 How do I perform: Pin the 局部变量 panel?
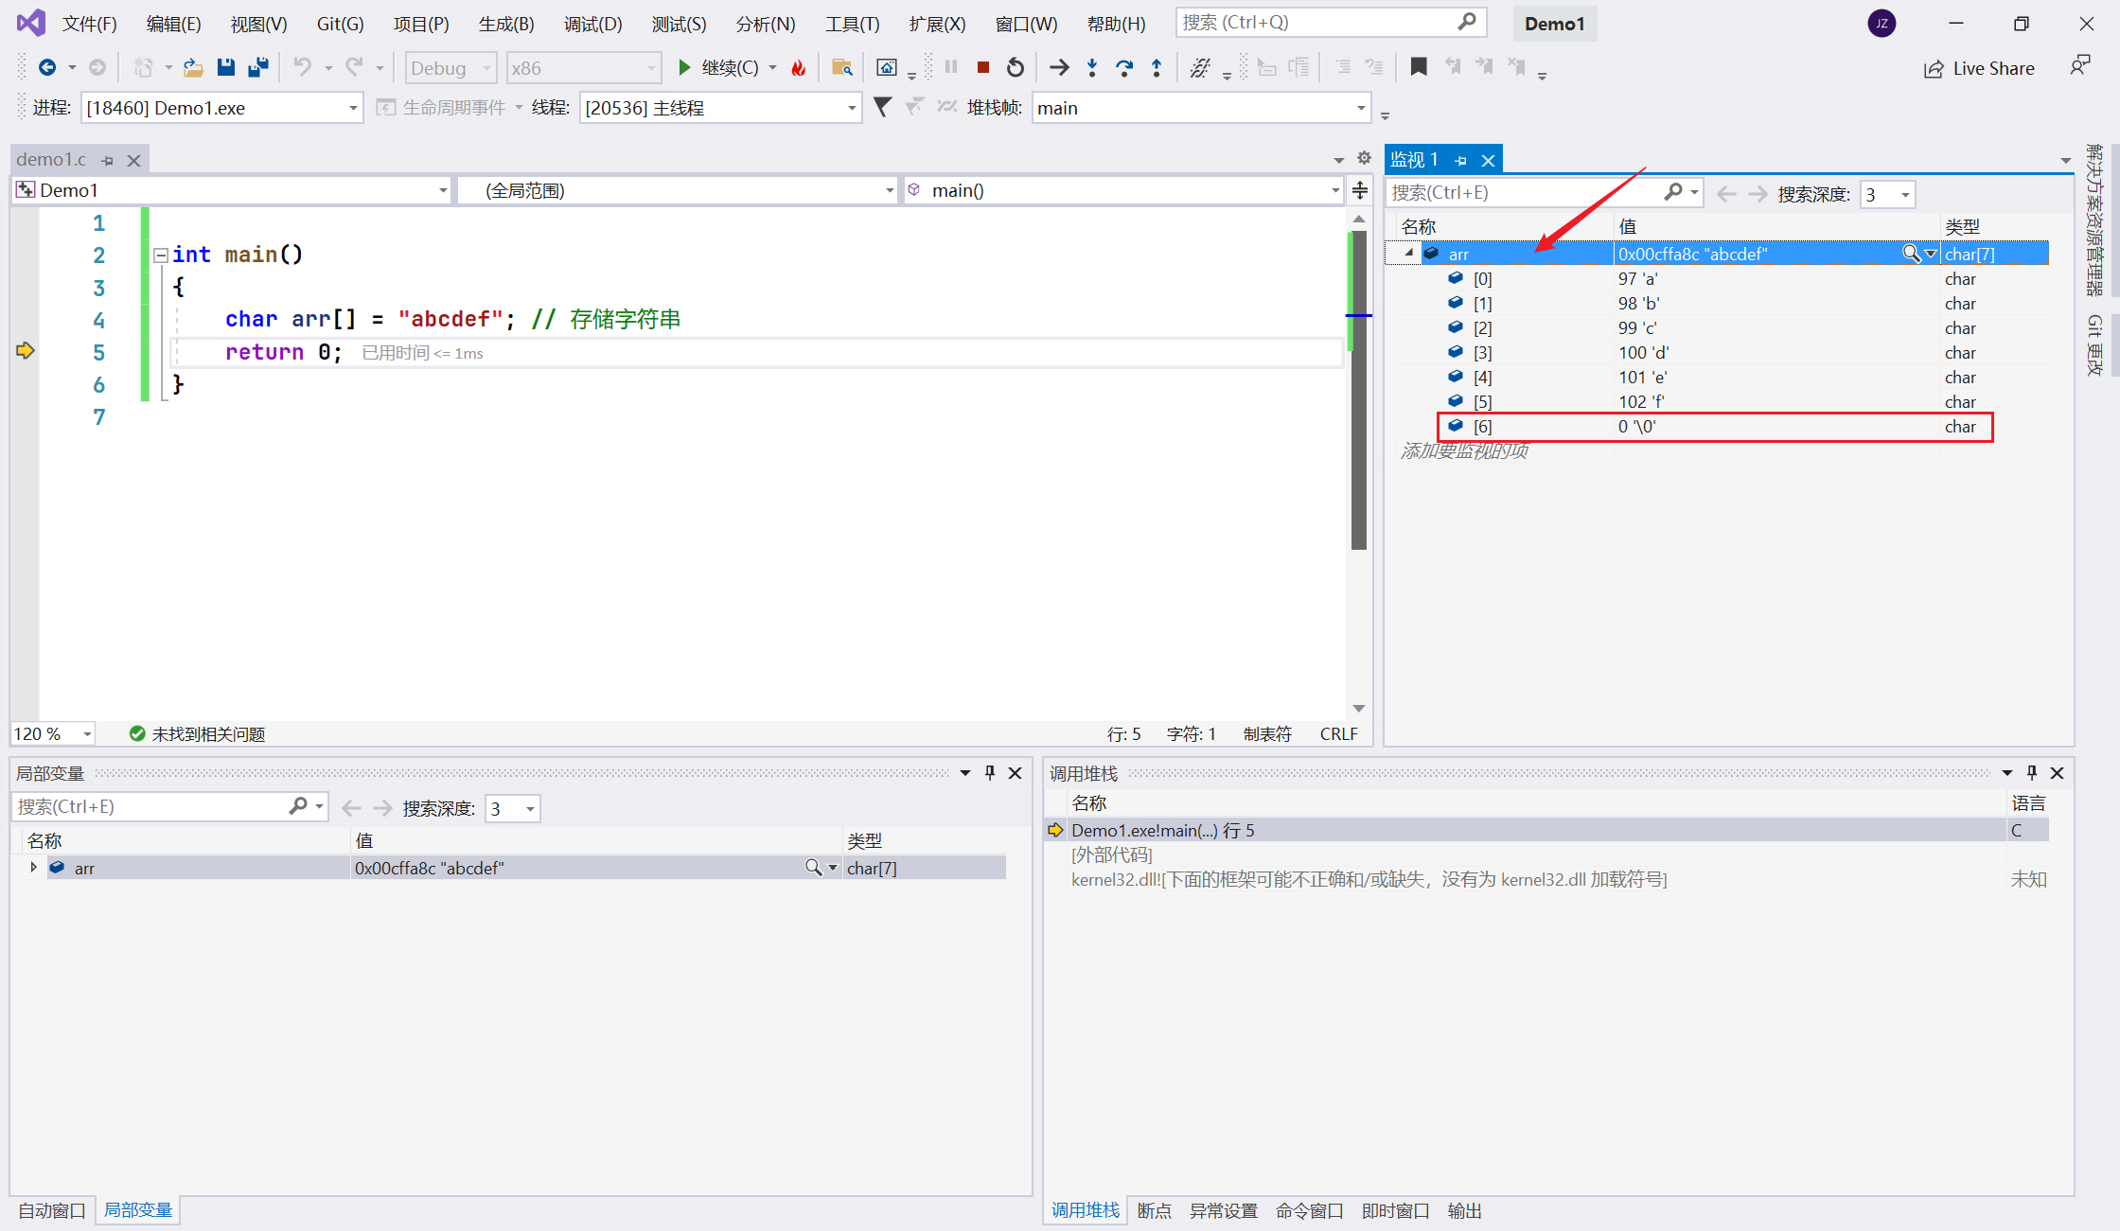990,773
